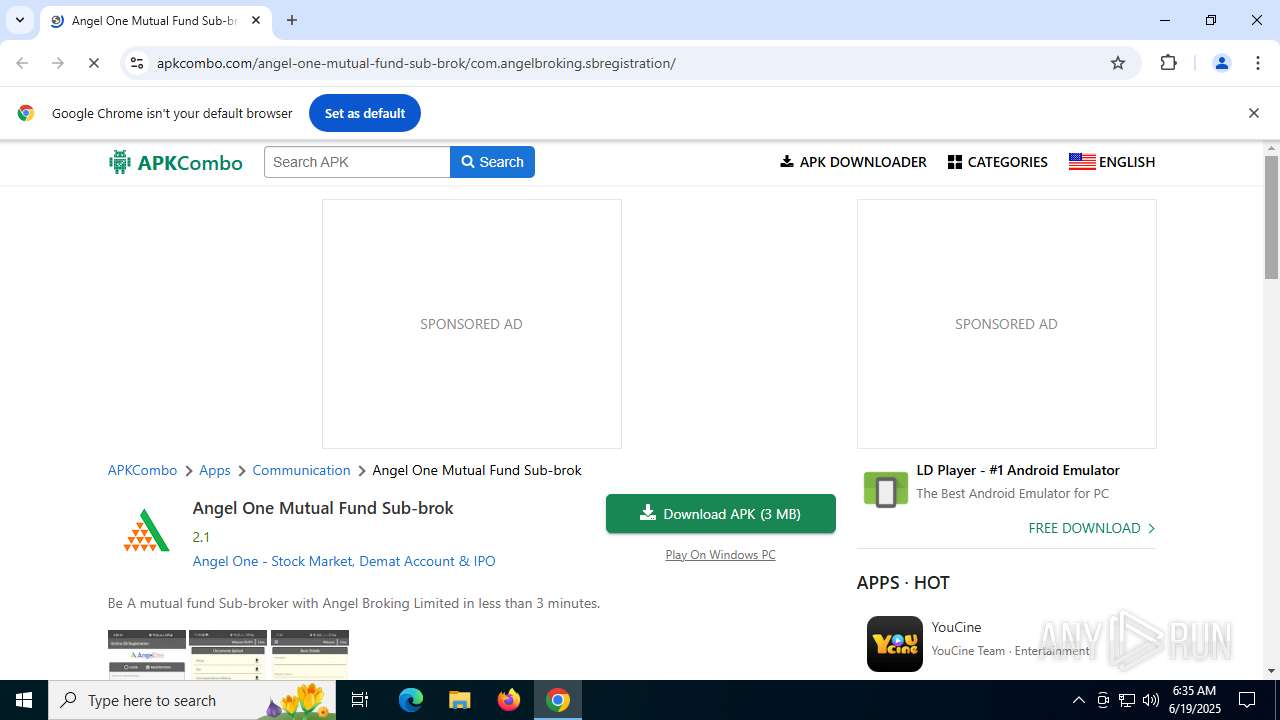Open the Chrome profile avatar
1280x720 pixels.
(x=1221, y=63)
